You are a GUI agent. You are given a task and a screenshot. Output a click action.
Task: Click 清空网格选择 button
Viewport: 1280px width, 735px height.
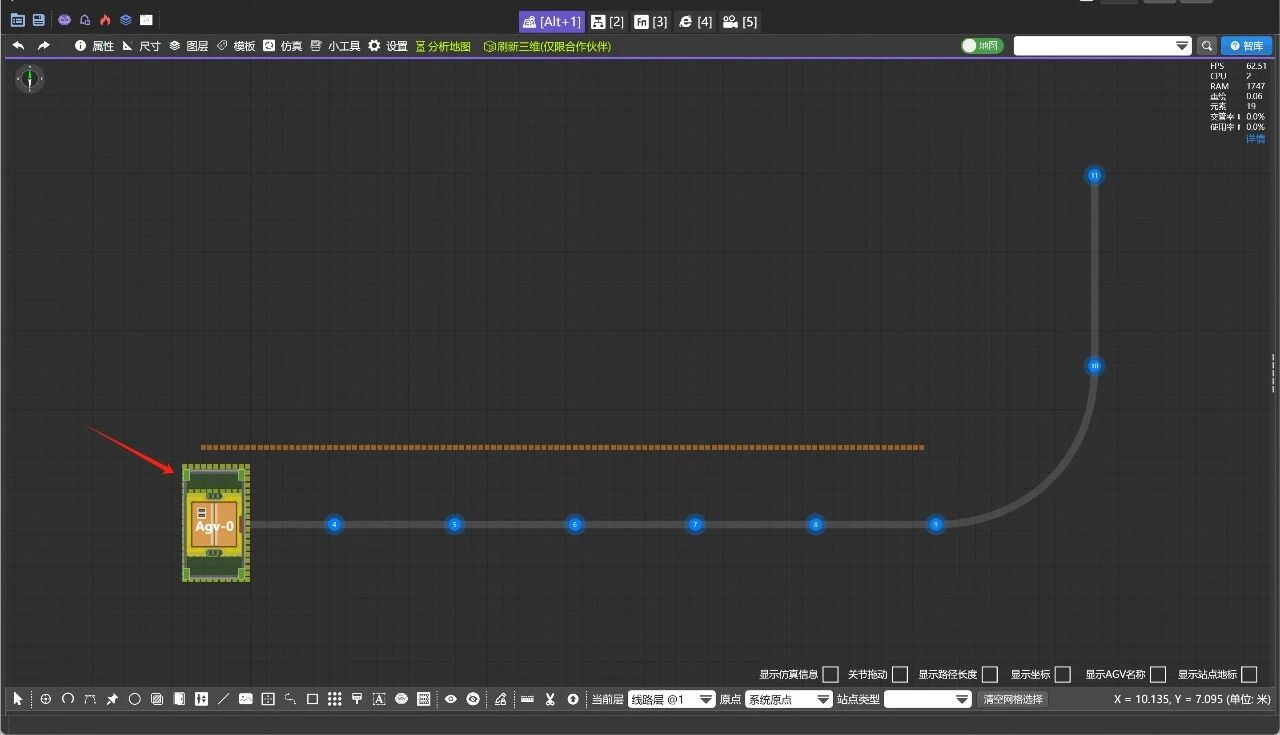pos(1012,699)
